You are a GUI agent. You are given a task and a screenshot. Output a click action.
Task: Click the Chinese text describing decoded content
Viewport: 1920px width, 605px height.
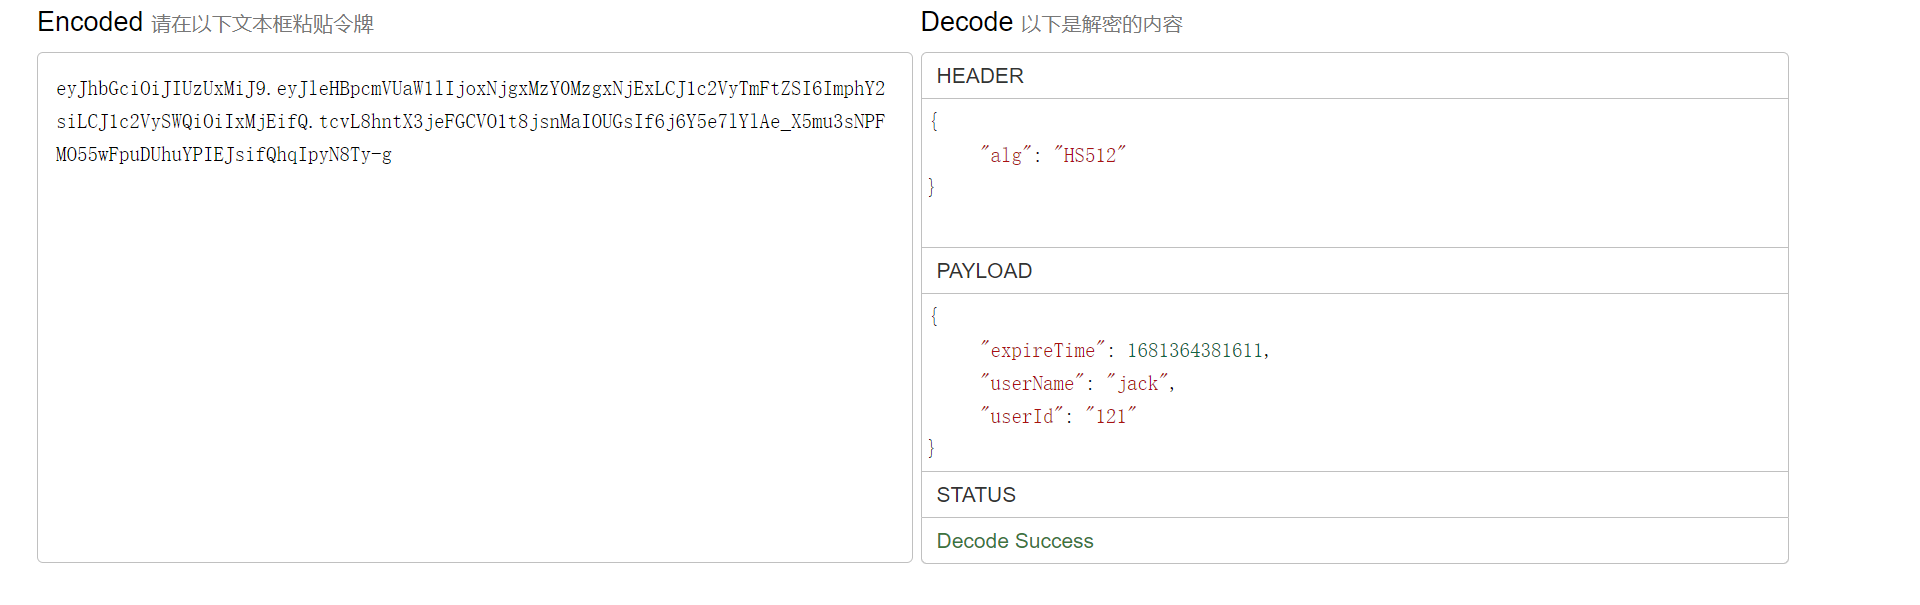pyautogui.click(x=1101, y=24)
